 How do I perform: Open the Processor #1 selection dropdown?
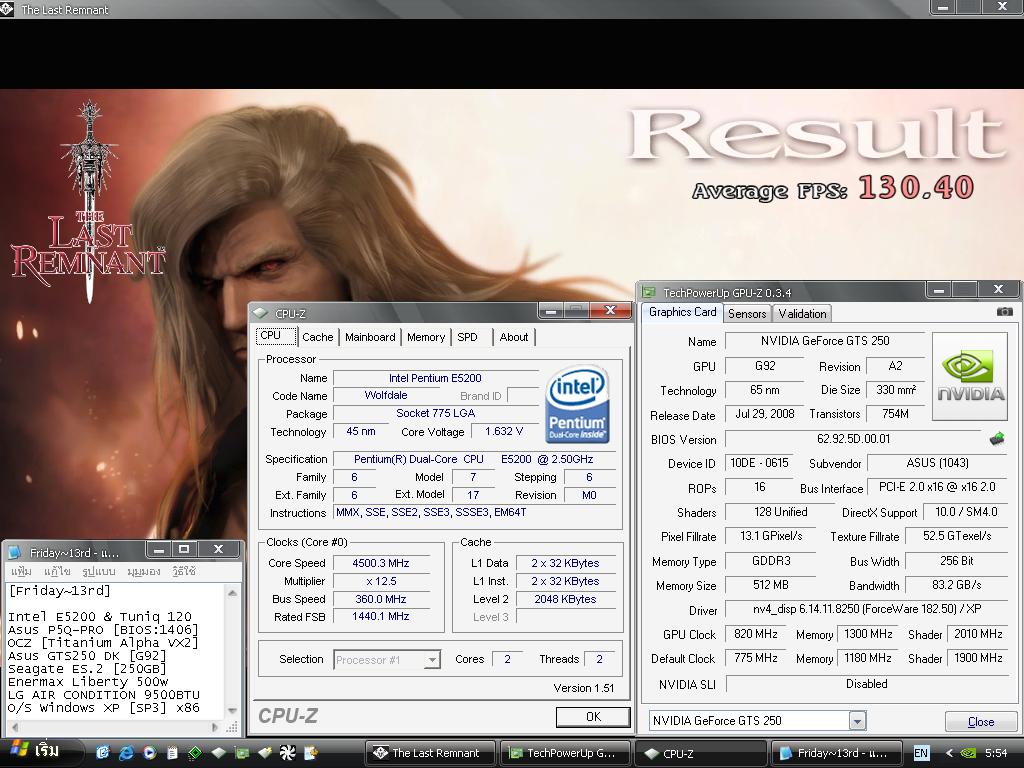point(432,660)
